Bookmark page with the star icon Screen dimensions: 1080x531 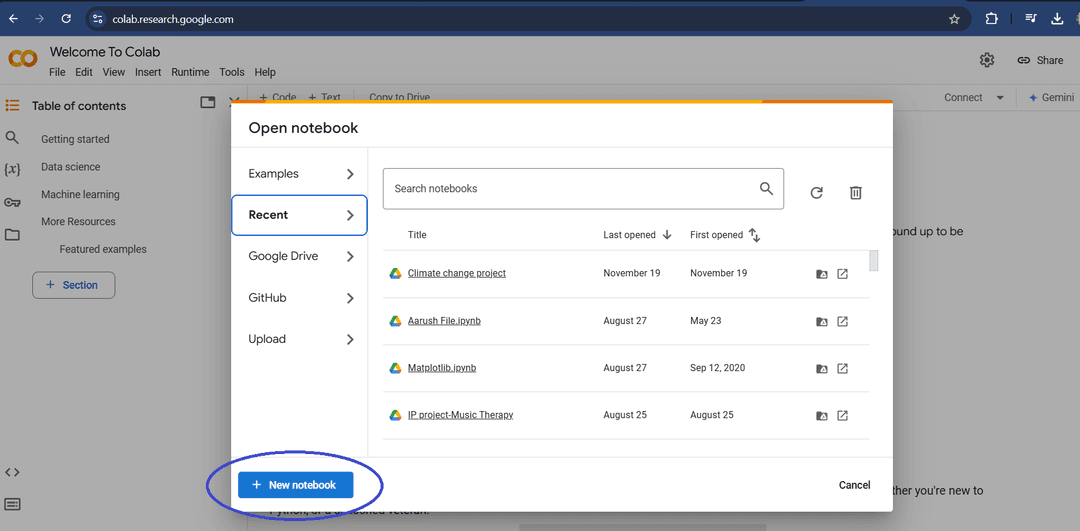[954, 19]
